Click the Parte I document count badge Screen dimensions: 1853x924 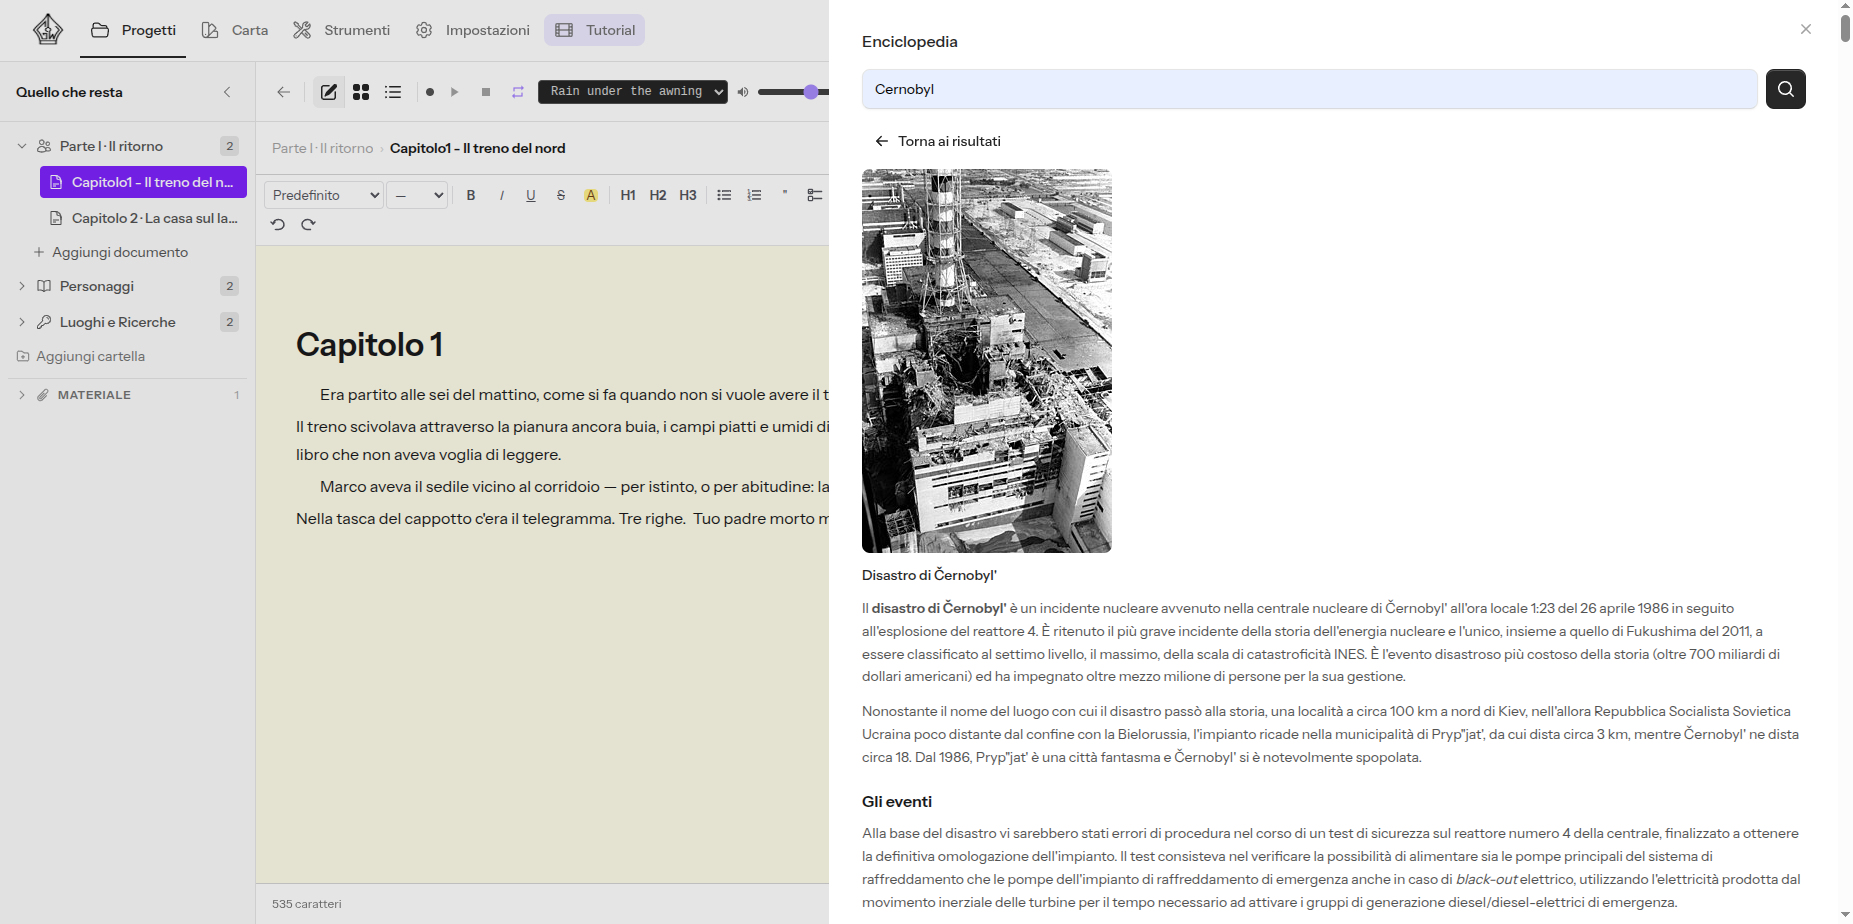[230, 146]
